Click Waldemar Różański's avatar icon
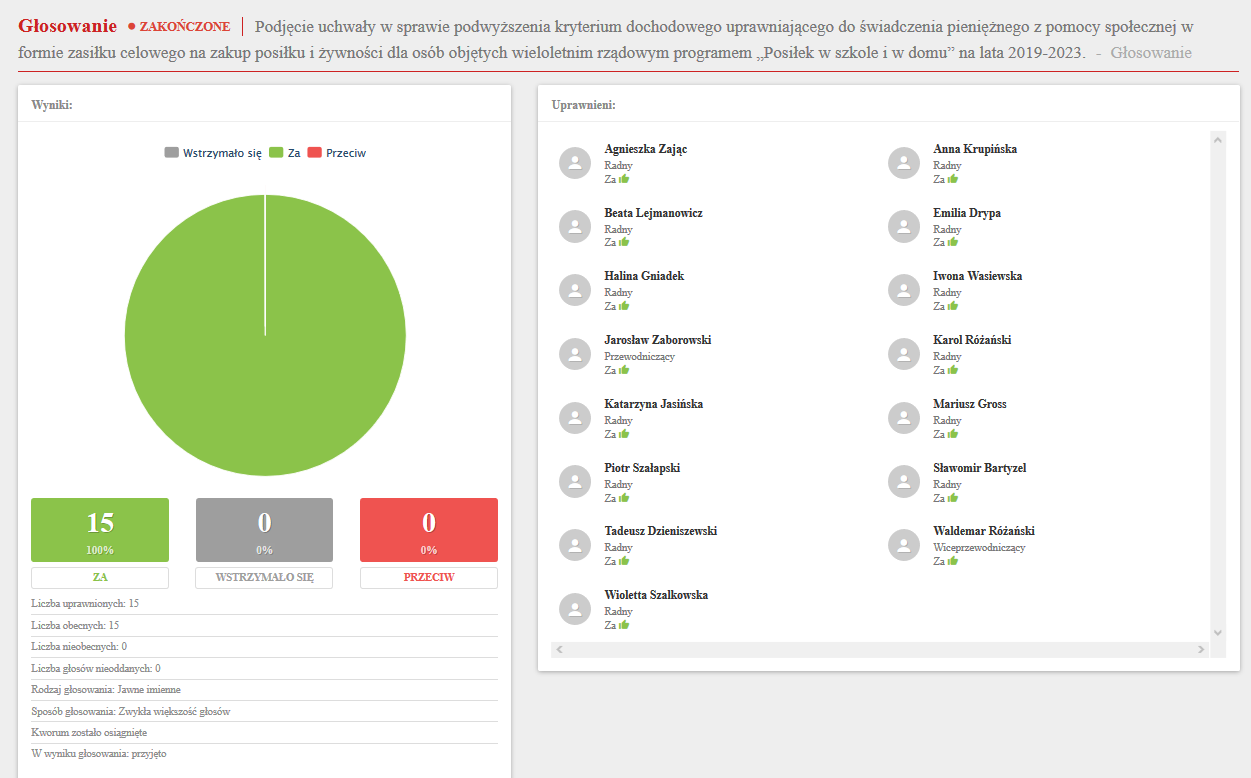The image size is (1251, 778). tap(903, 545)
